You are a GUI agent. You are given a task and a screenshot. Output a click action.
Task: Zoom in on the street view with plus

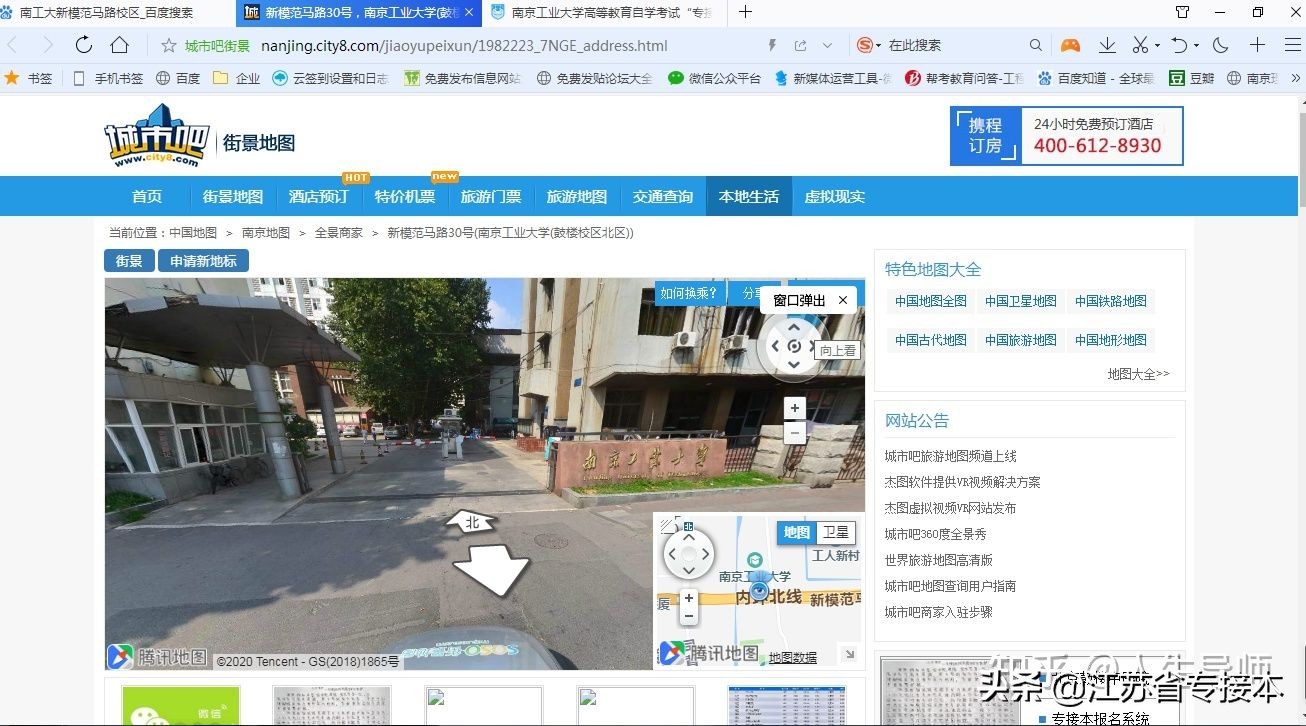click(x=793, y=407)
